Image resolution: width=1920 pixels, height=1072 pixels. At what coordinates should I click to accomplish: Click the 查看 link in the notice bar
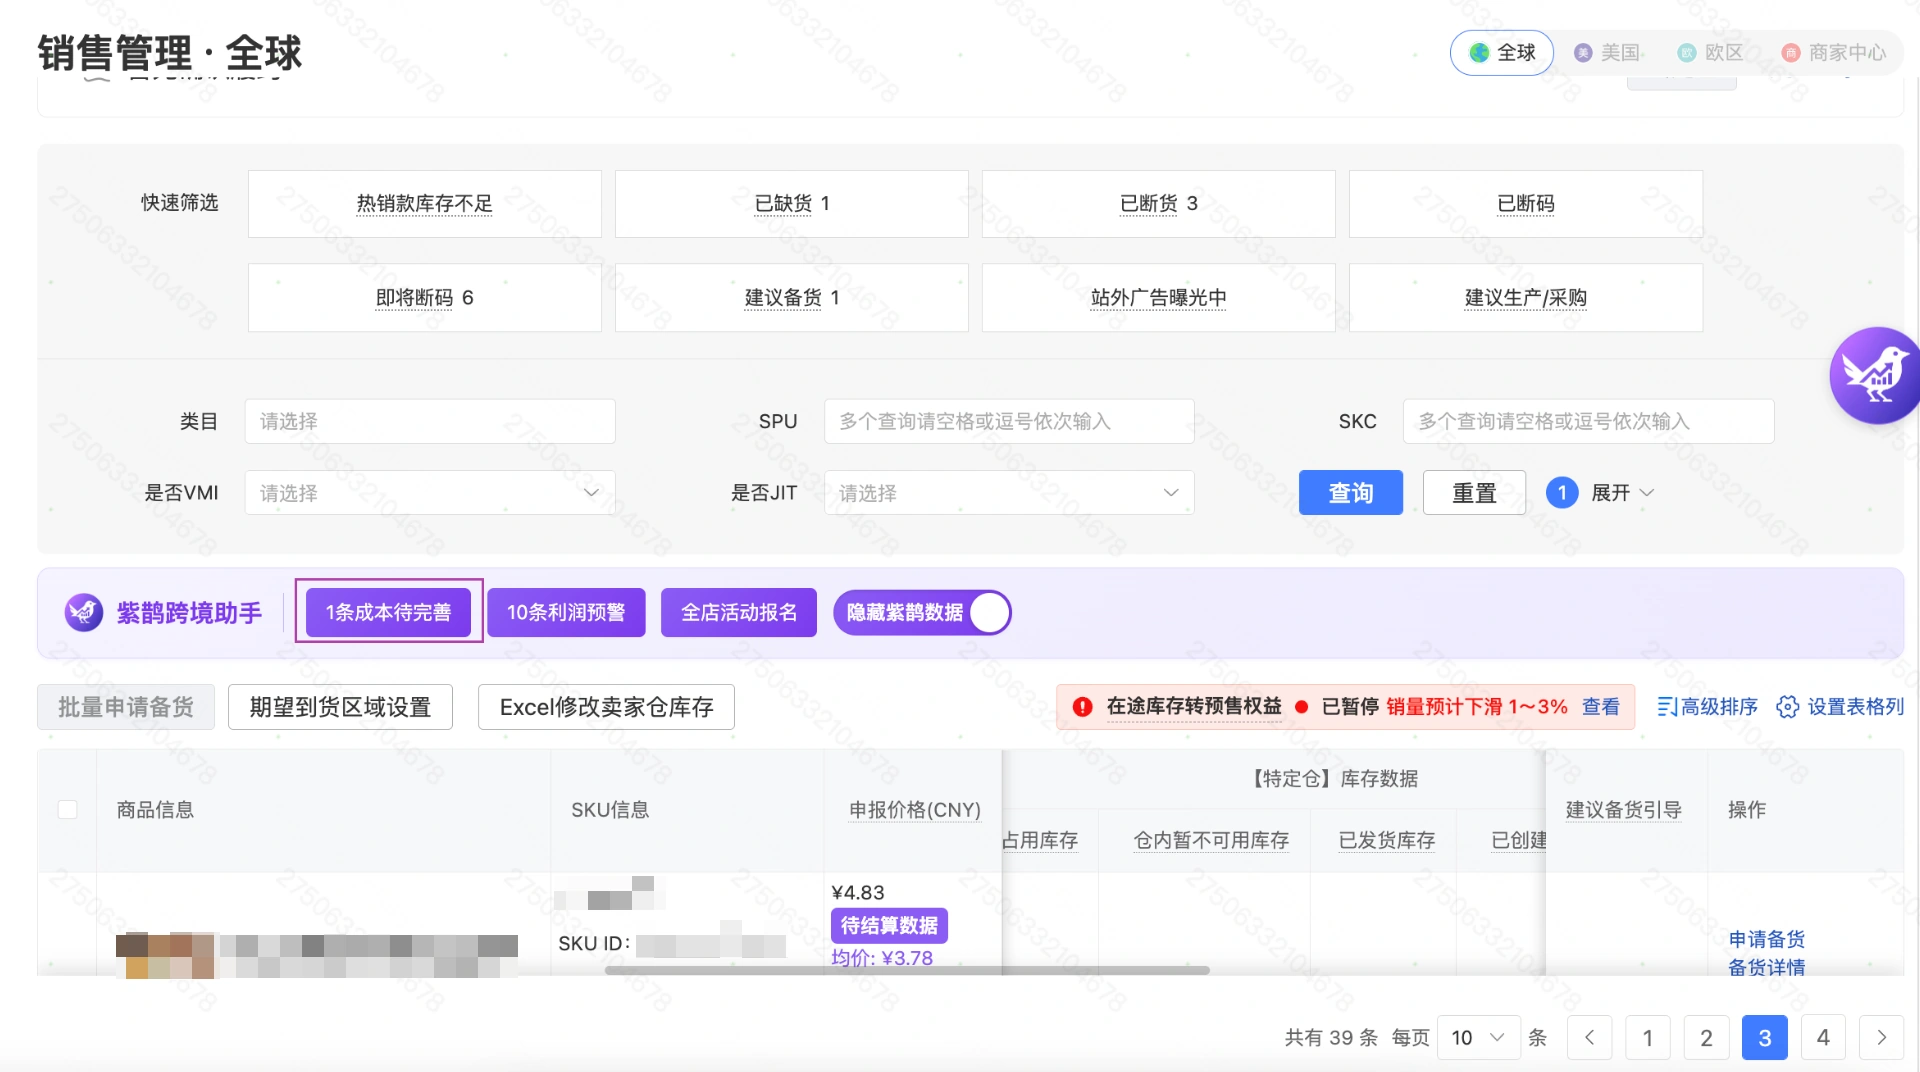tap(1601, 707)
